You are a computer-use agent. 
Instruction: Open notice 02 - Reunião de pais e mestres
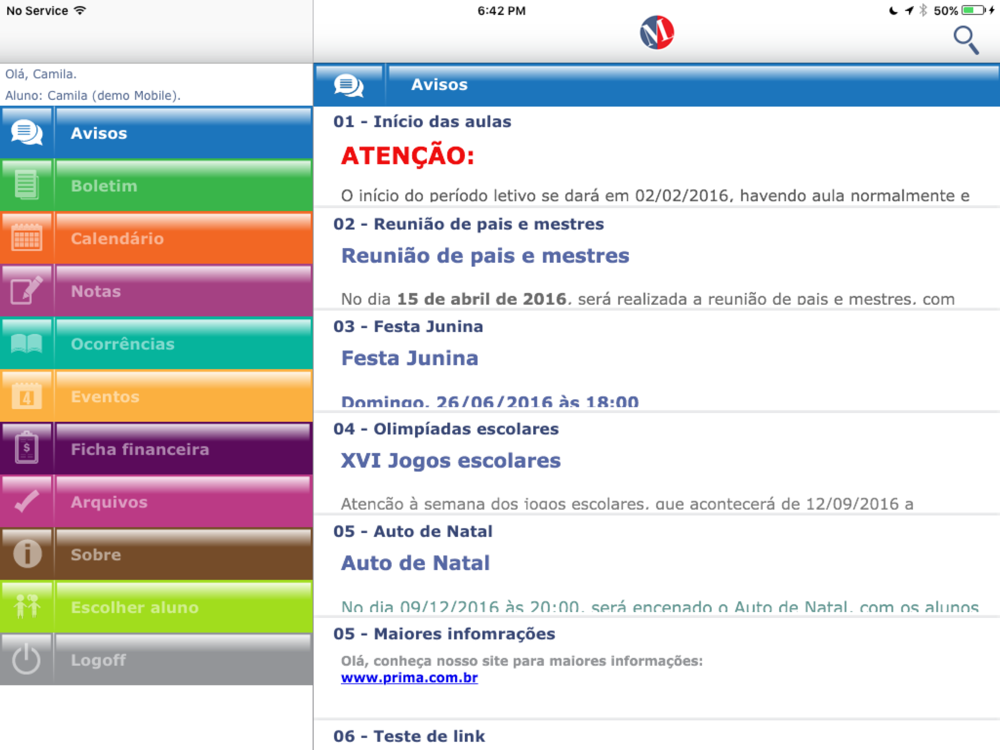pos(657,259)
